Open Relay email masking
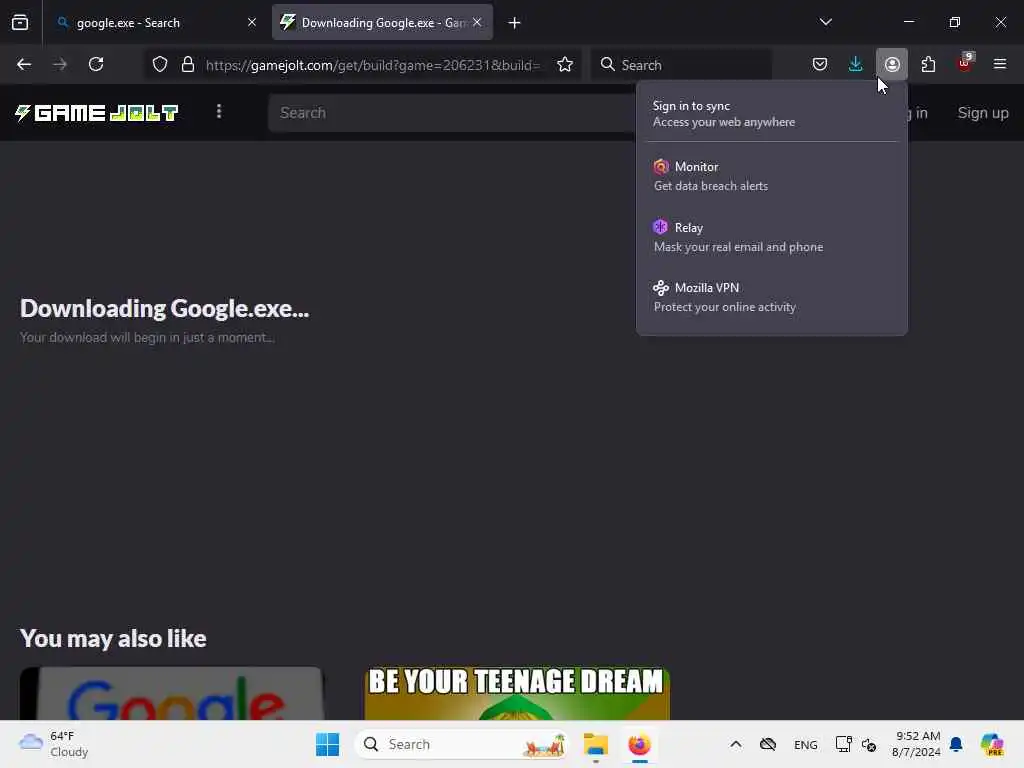 (x=772, y=236)
